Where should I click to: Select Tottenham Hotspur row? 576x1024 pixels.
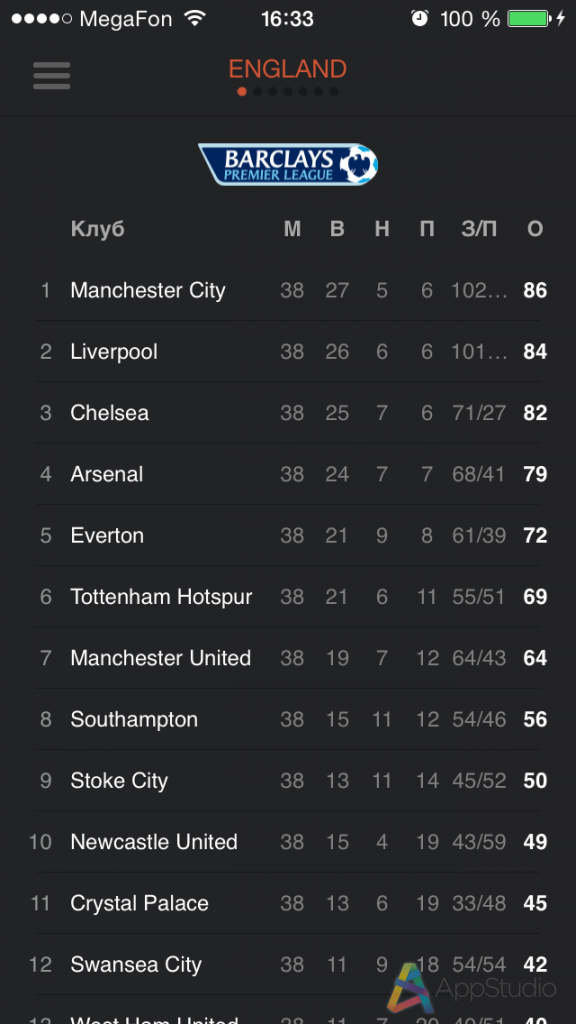click(288, 597)
